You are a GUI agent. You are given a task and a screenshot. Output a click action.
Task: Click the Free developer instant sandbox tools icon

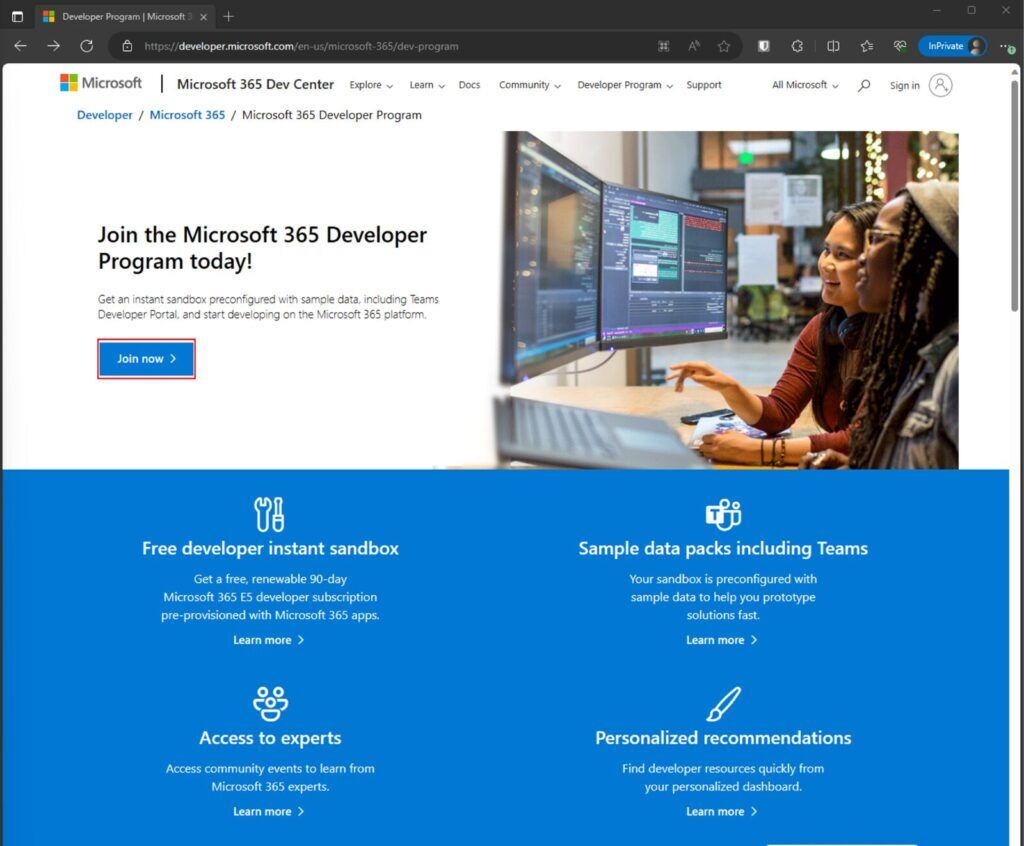click(268, 514)
